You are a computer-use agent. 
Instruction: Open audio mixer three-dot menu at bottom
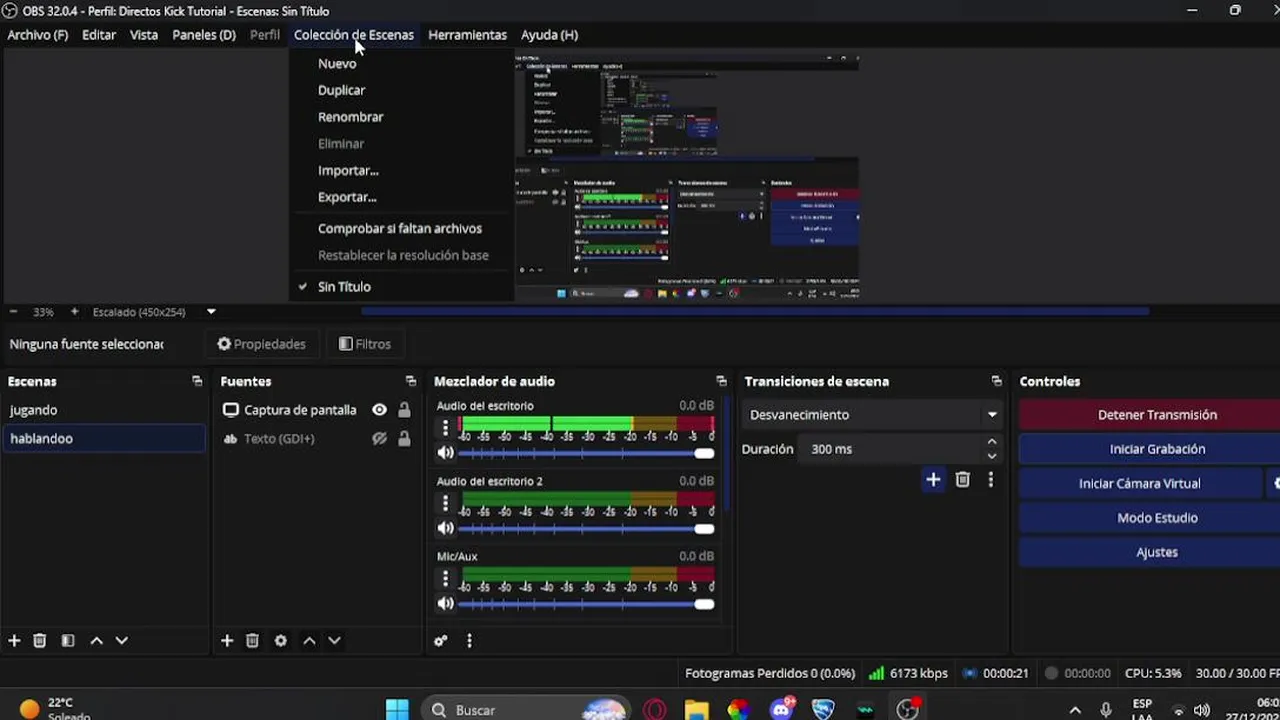tap(469, 641)
